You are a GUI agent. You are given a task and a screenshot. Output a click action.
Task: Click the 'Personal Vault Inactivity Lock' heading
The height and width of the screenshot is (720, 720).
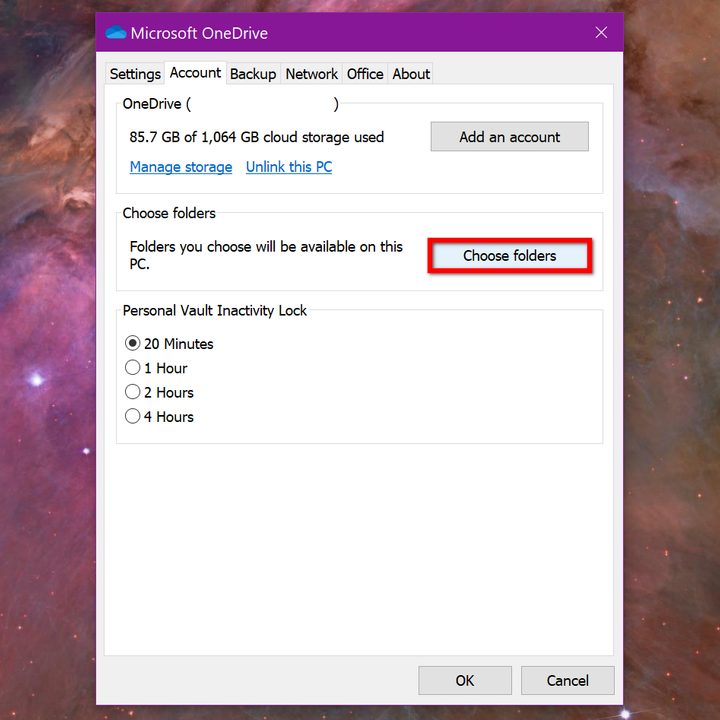coord(214,311)
